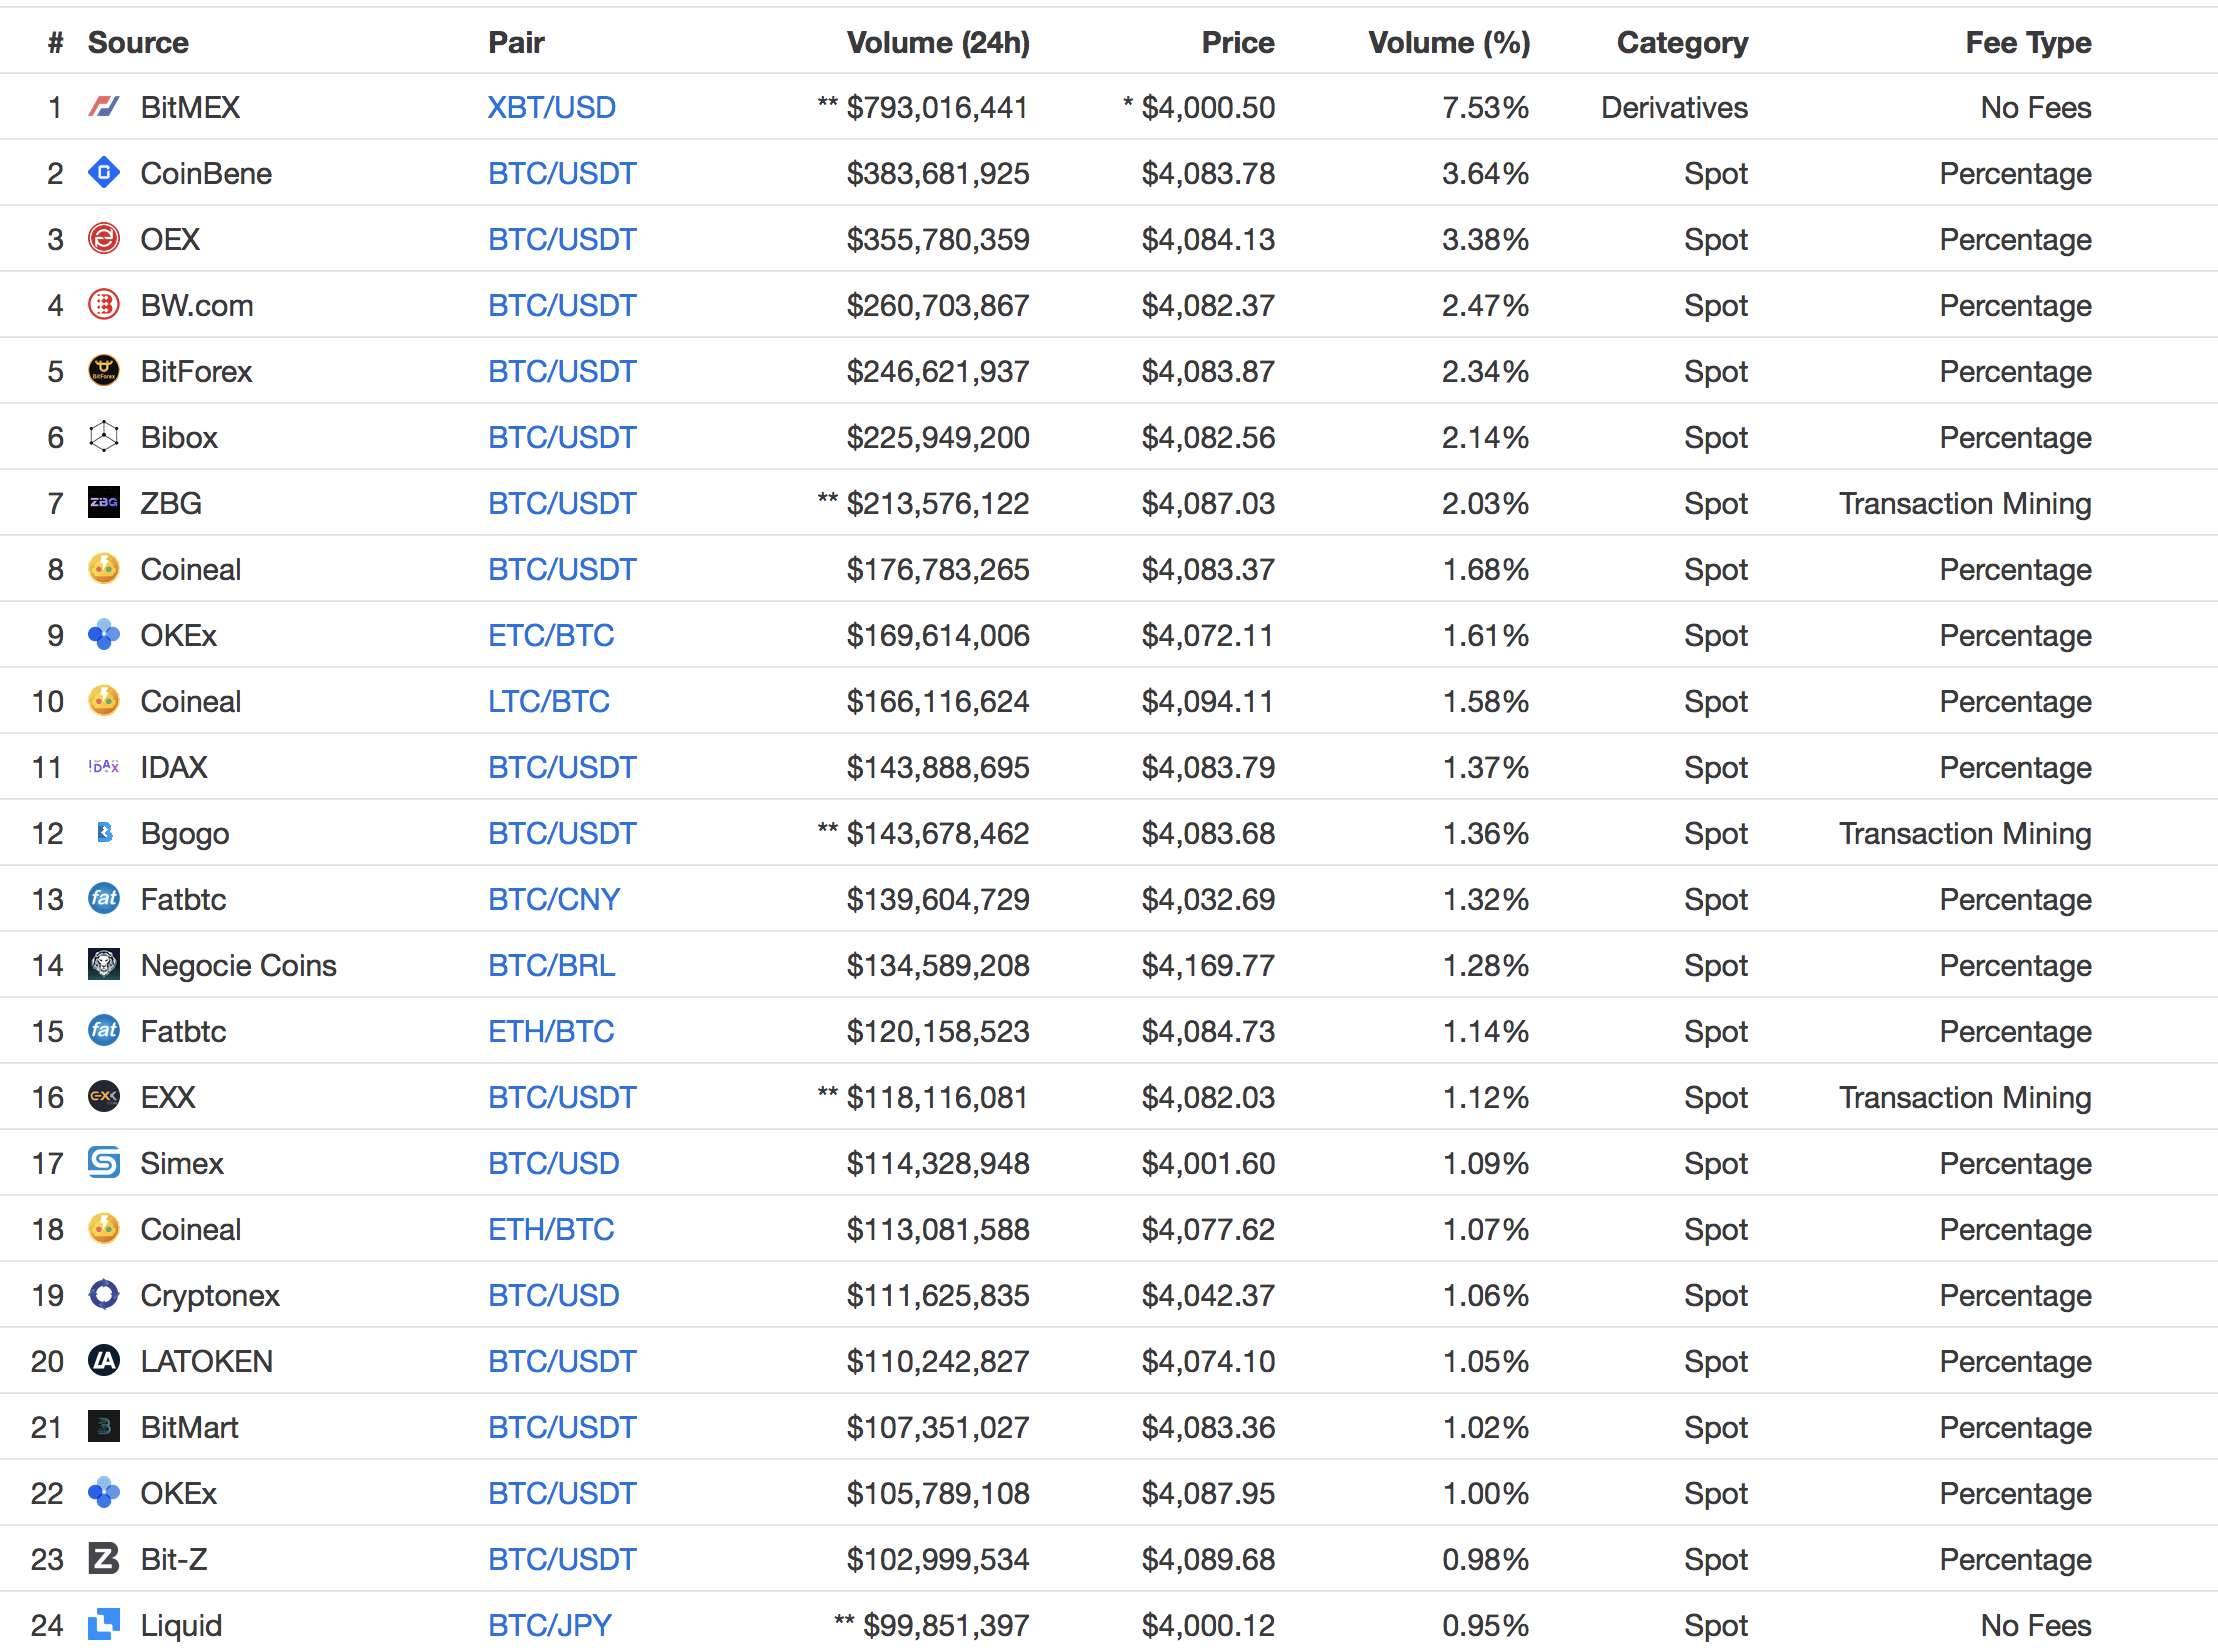Click the Liquid logo icon
The image size is (2218, 1648).
click(x=104, y=1624)
